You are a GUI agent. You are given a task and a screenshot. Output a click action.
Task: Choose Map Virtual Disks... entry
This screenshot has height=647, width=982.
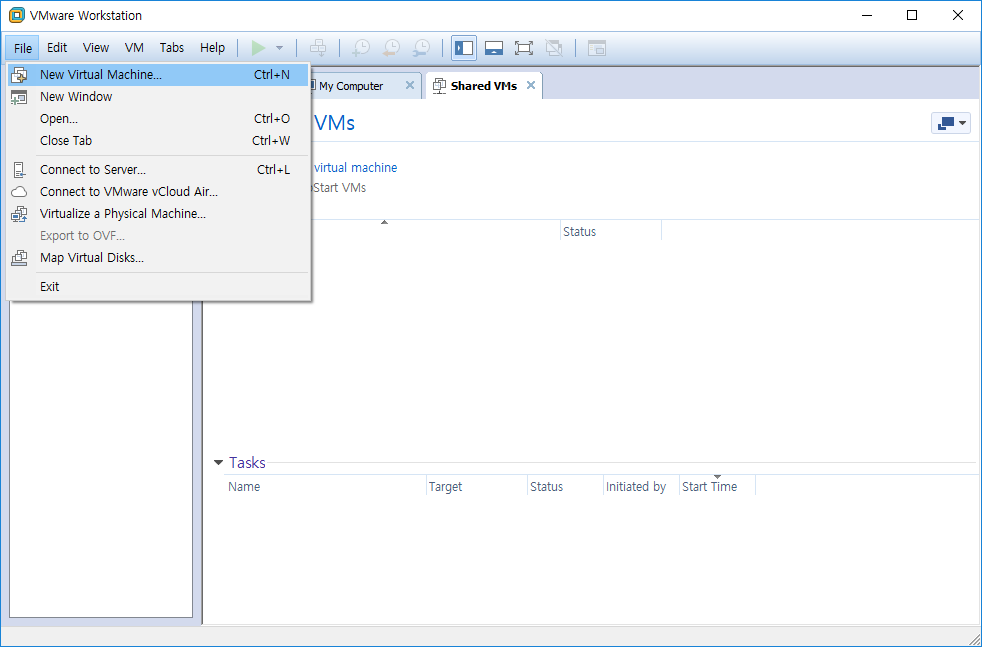(x=158, y=257)
